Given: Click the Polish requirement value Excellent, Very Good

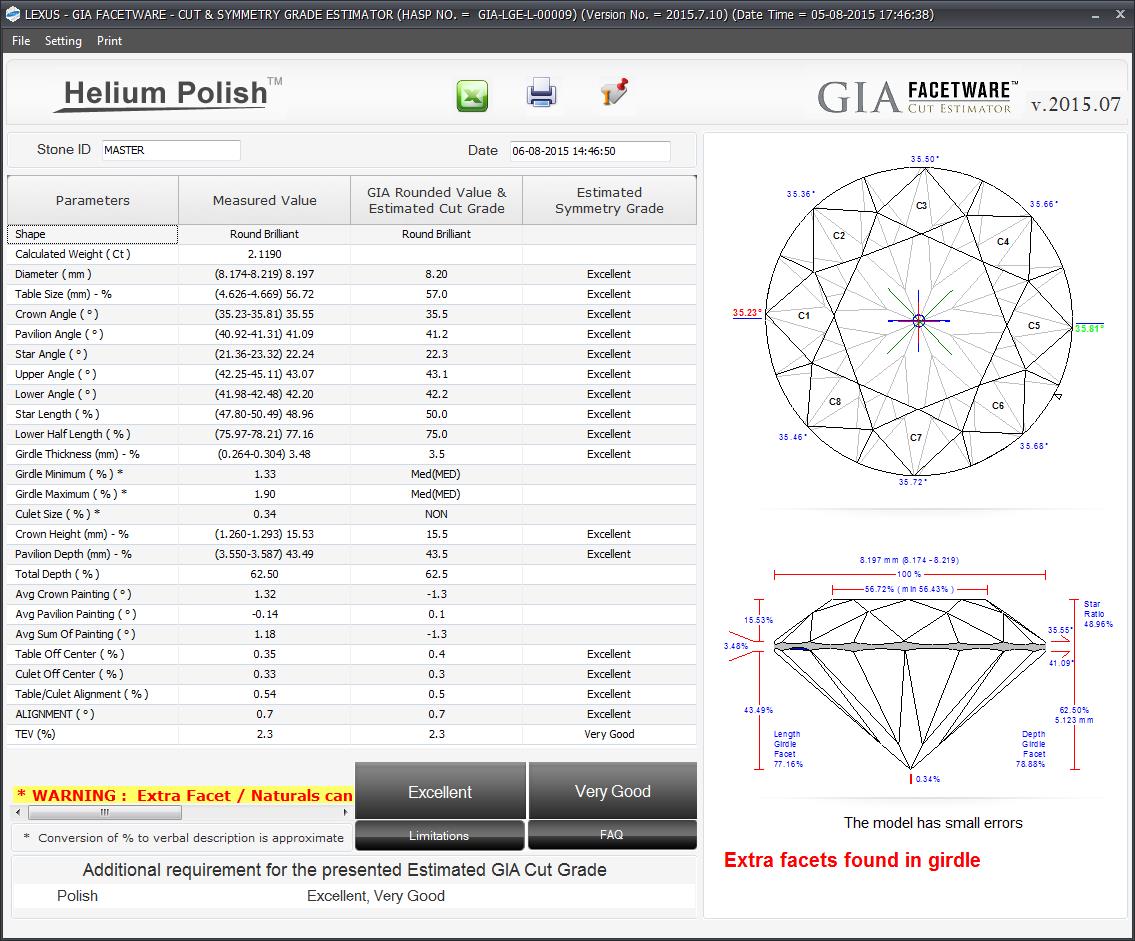Looking at the screenshot, I should 376,895.
